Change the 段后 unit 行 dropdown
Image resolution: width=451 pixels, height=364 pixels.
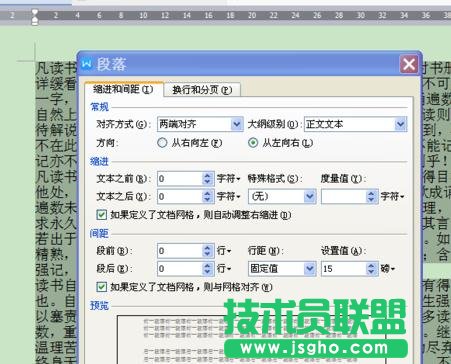(224, 268)
